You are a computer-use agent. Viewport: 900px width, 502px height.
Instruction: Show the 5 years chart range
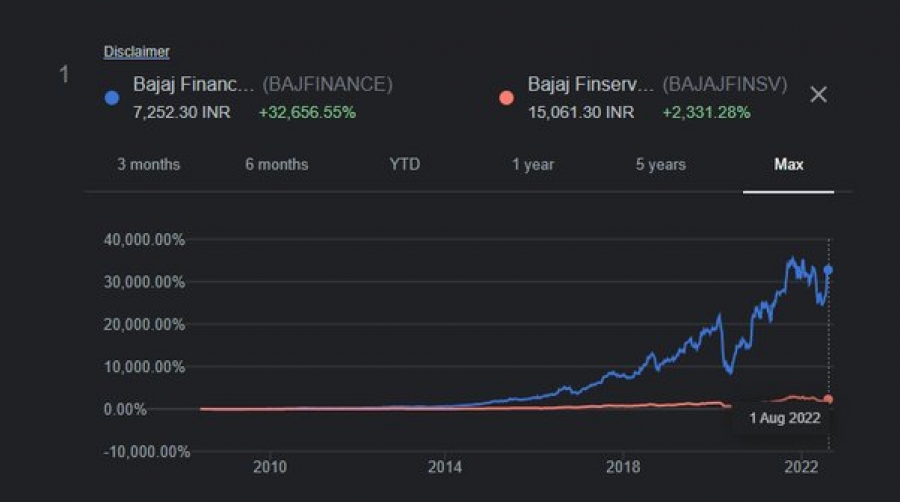tap(661, 165)
